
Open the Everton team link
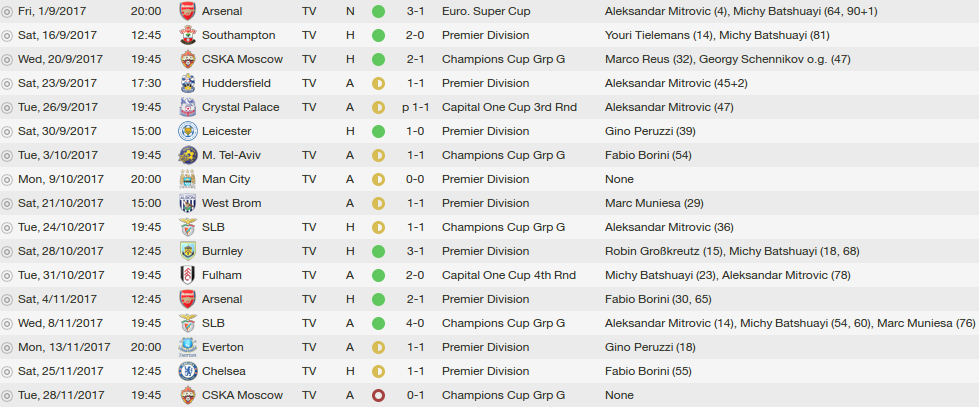click(x=223, y=347)
